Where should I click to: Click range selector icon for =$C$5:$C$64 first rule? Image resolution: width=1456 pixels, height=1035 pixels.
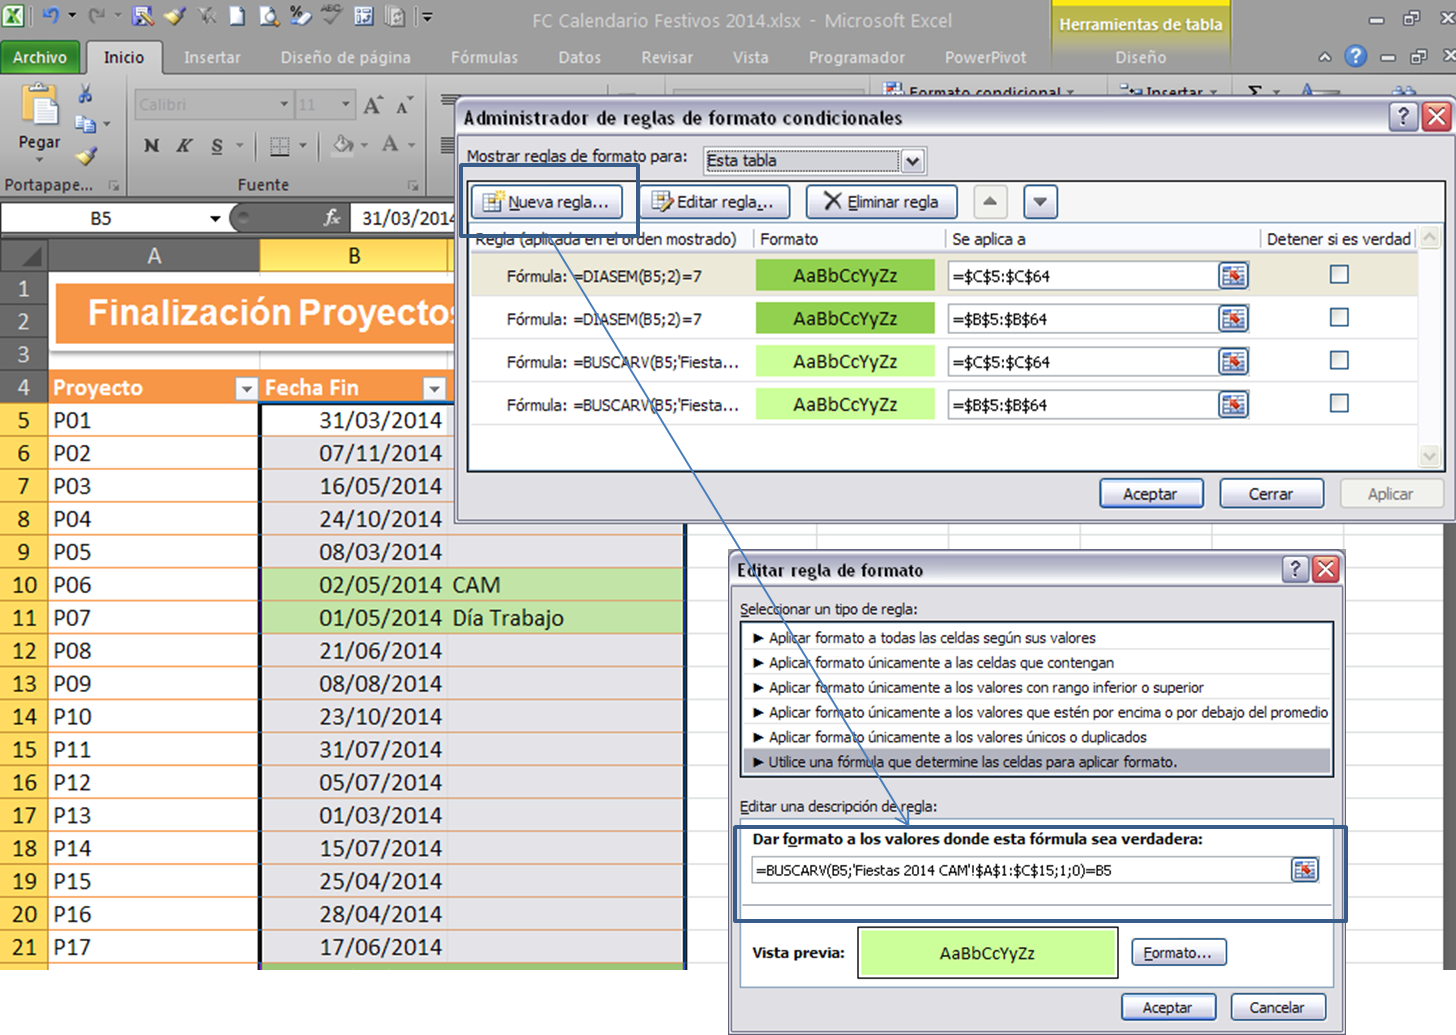[x=1233, y=276]
